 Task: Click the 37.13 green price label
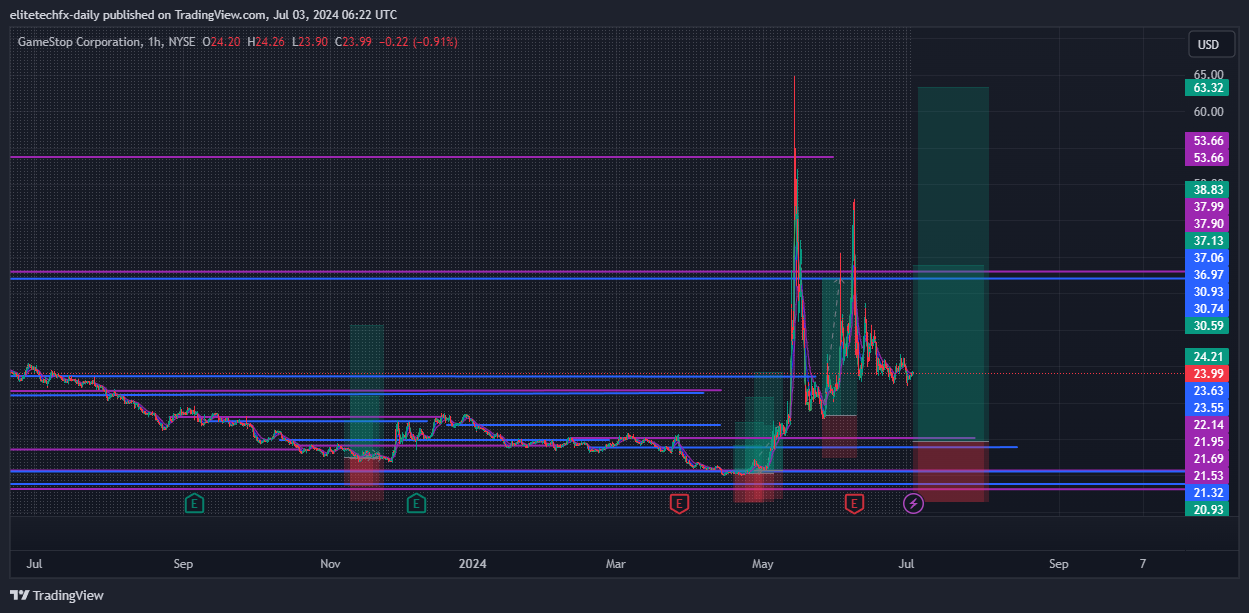[1209, 240]
